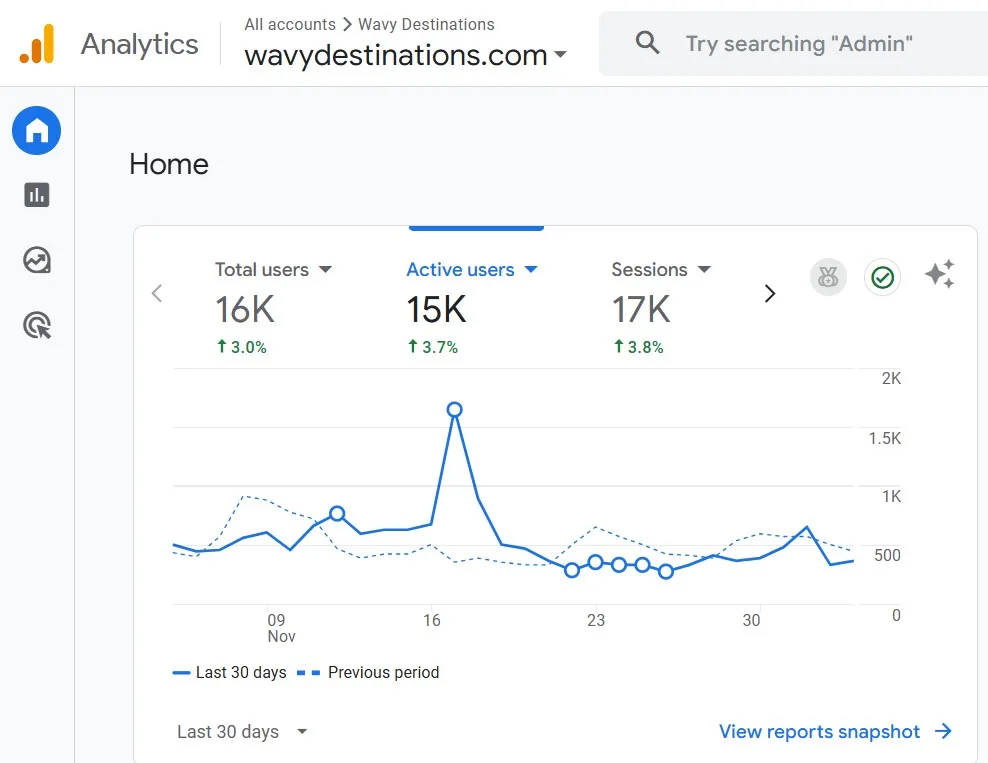Open the Explore section icon
The image size is (988, 763).
[x=36, y=260]
